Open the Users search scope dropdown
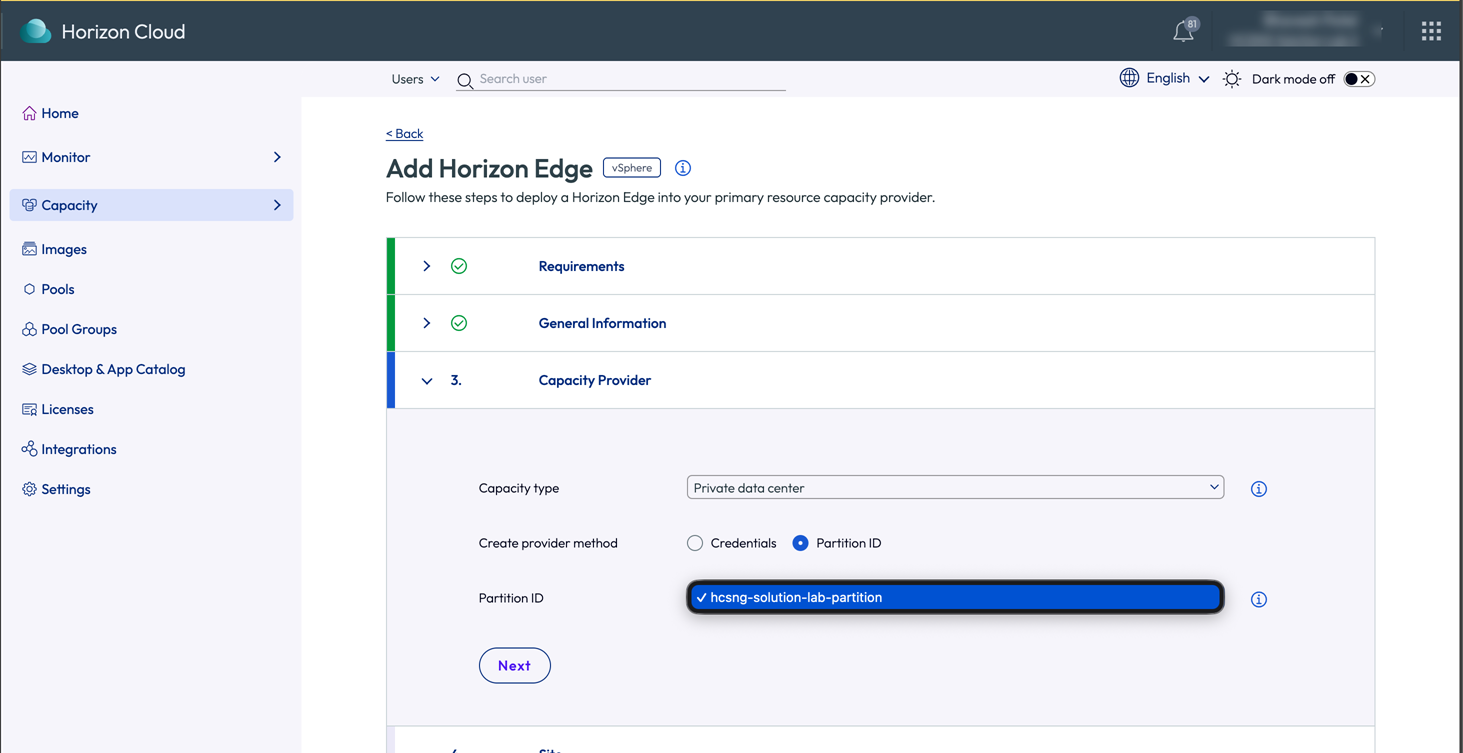The width and height of the screenshot is (1463, 753). (415, 79)
